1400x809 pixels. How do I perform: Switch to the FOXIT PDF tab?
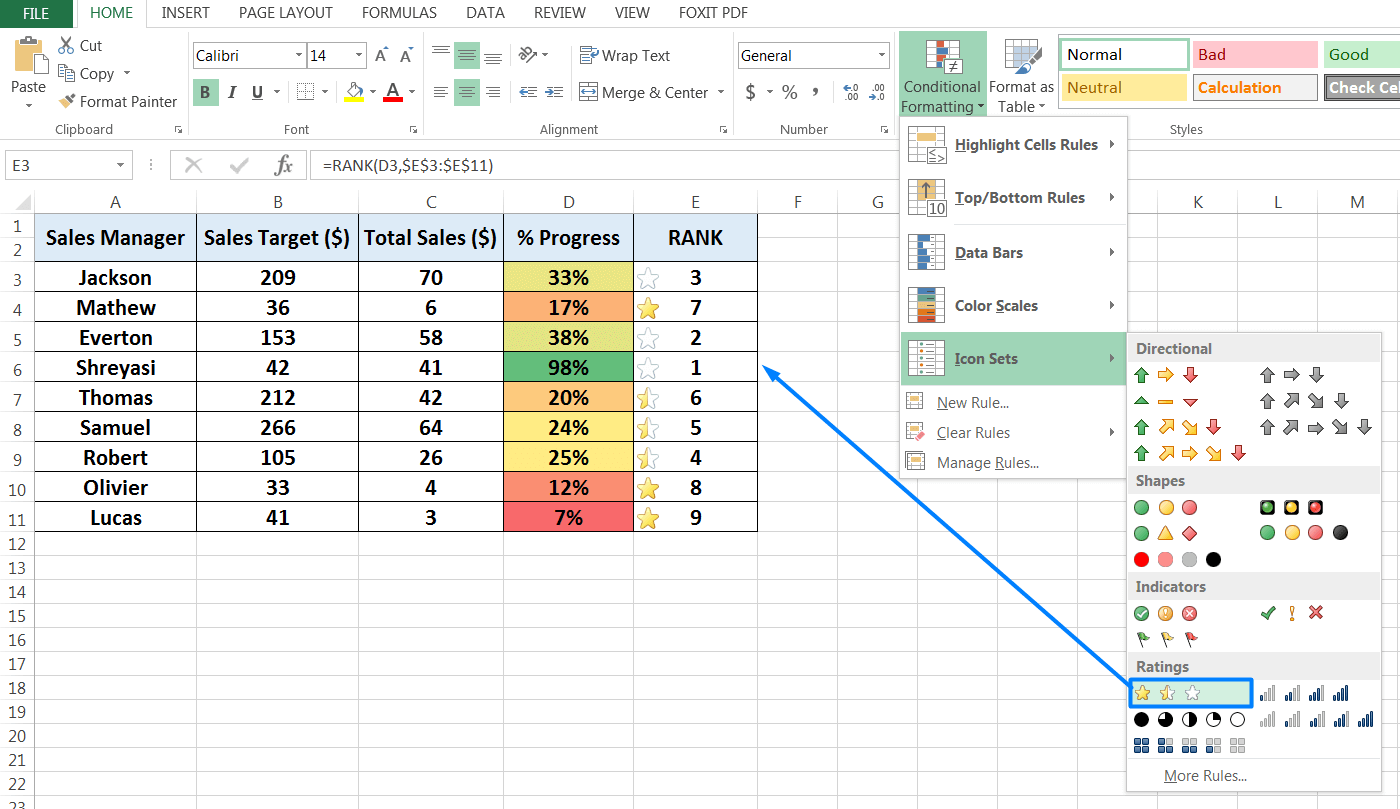tap(711, 13)
